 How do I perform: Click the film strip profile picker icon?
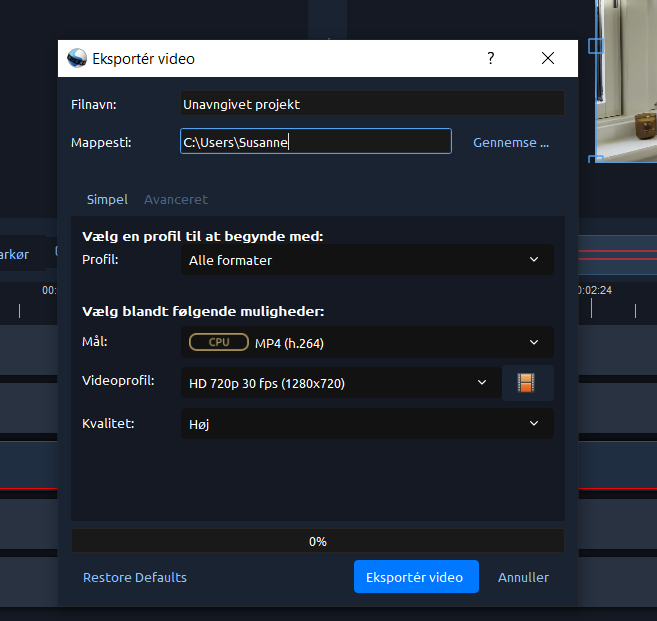tap(526, 383)
